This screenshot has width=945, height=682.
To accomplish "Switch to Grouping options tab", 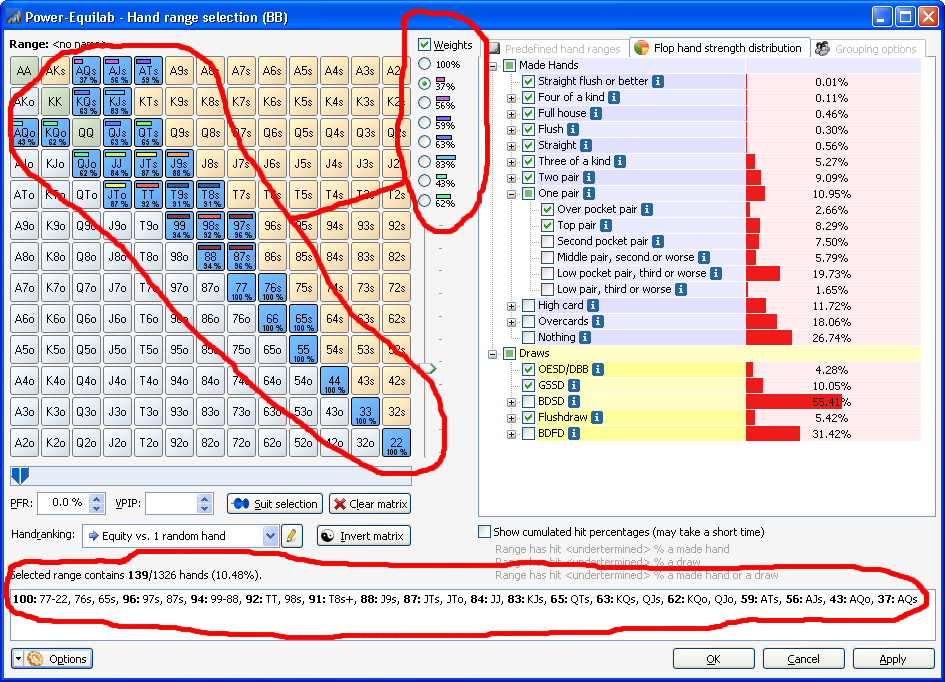I will pyautogui.click(x=867, y=49).
